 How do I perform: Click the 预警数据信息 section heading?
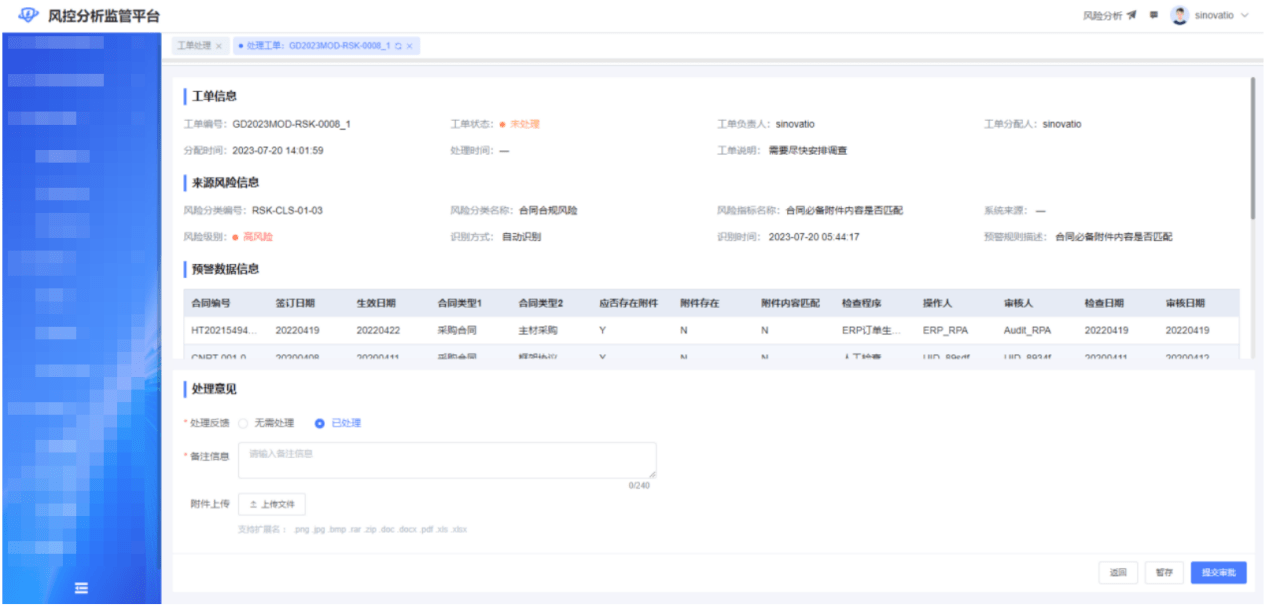pos(225,268)
